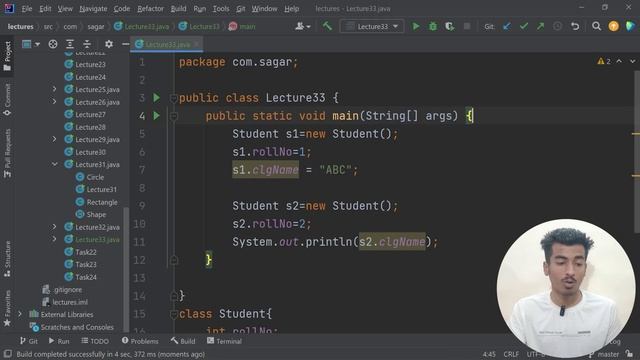Collapse the Lecture31.java tree node
The height and width of the screenshot is (360, 640).
[x=54, y=164]
